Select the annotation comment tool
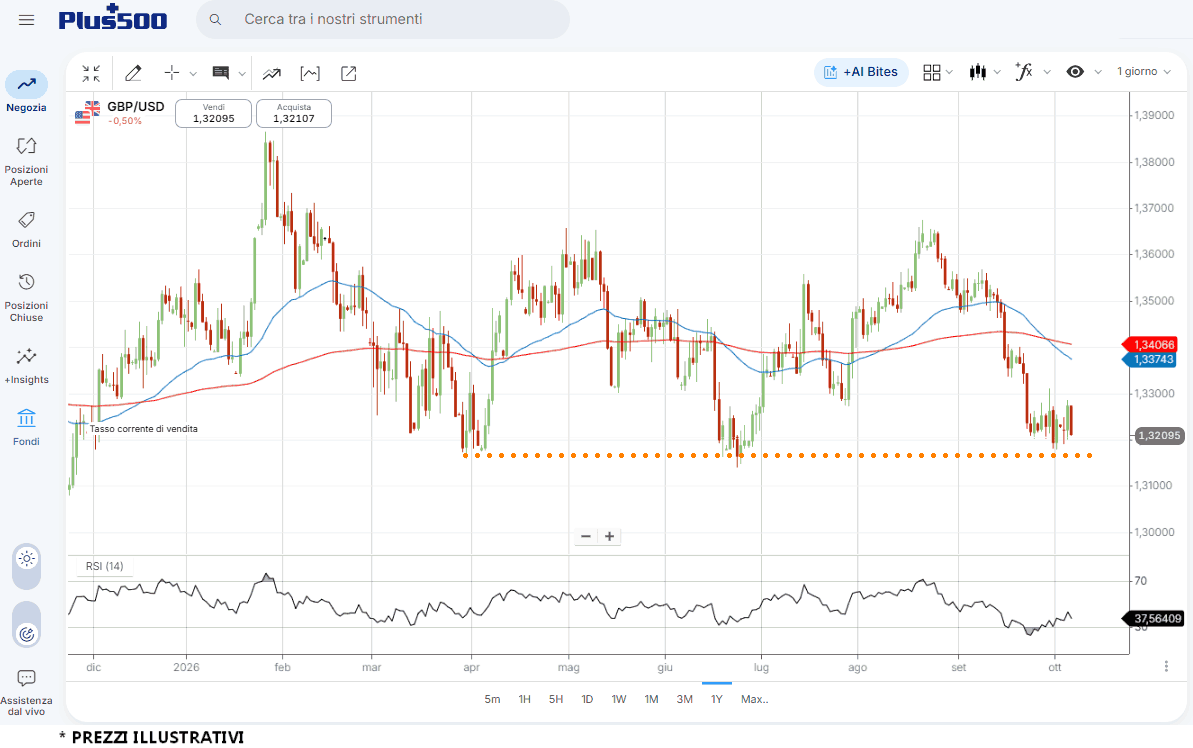Image resolution: width=1193 pixels, height=748 pixels. click(x=221, y=73)
